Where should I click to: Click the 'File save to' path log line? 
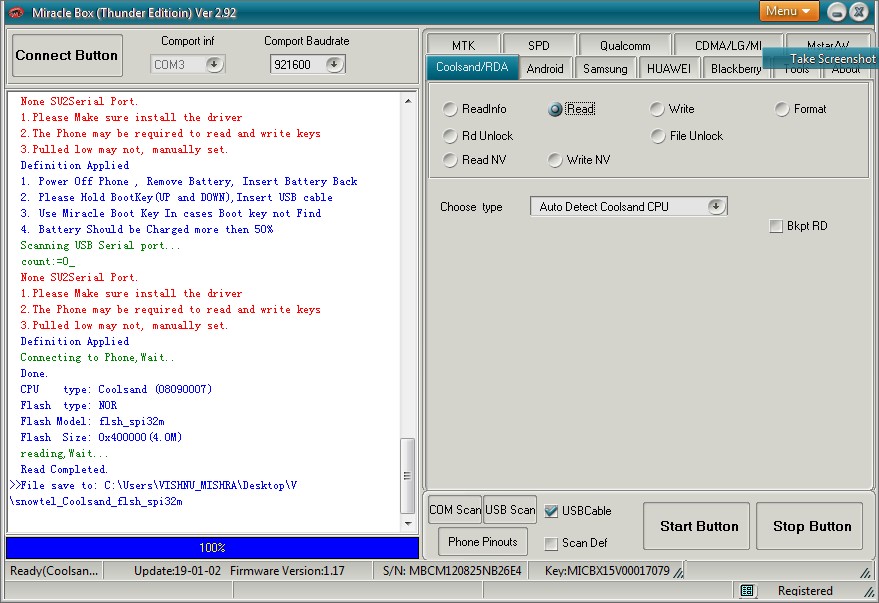coord(153,485)
